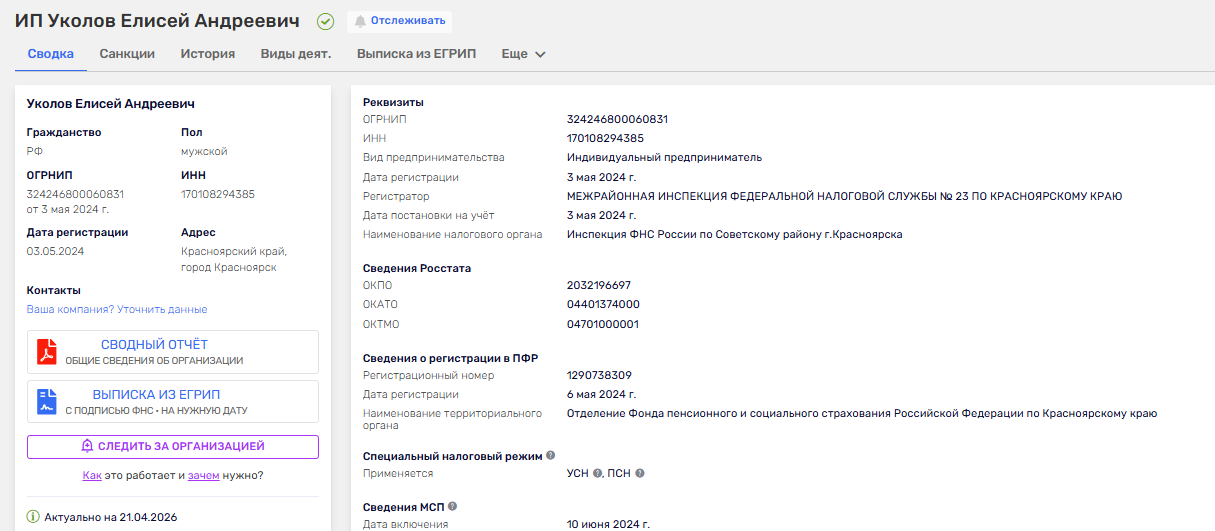The width and height of the screenshot is (1215, 531).
Task: Click sidebar registration date 03.05.2024
Action: coord(55,252)
